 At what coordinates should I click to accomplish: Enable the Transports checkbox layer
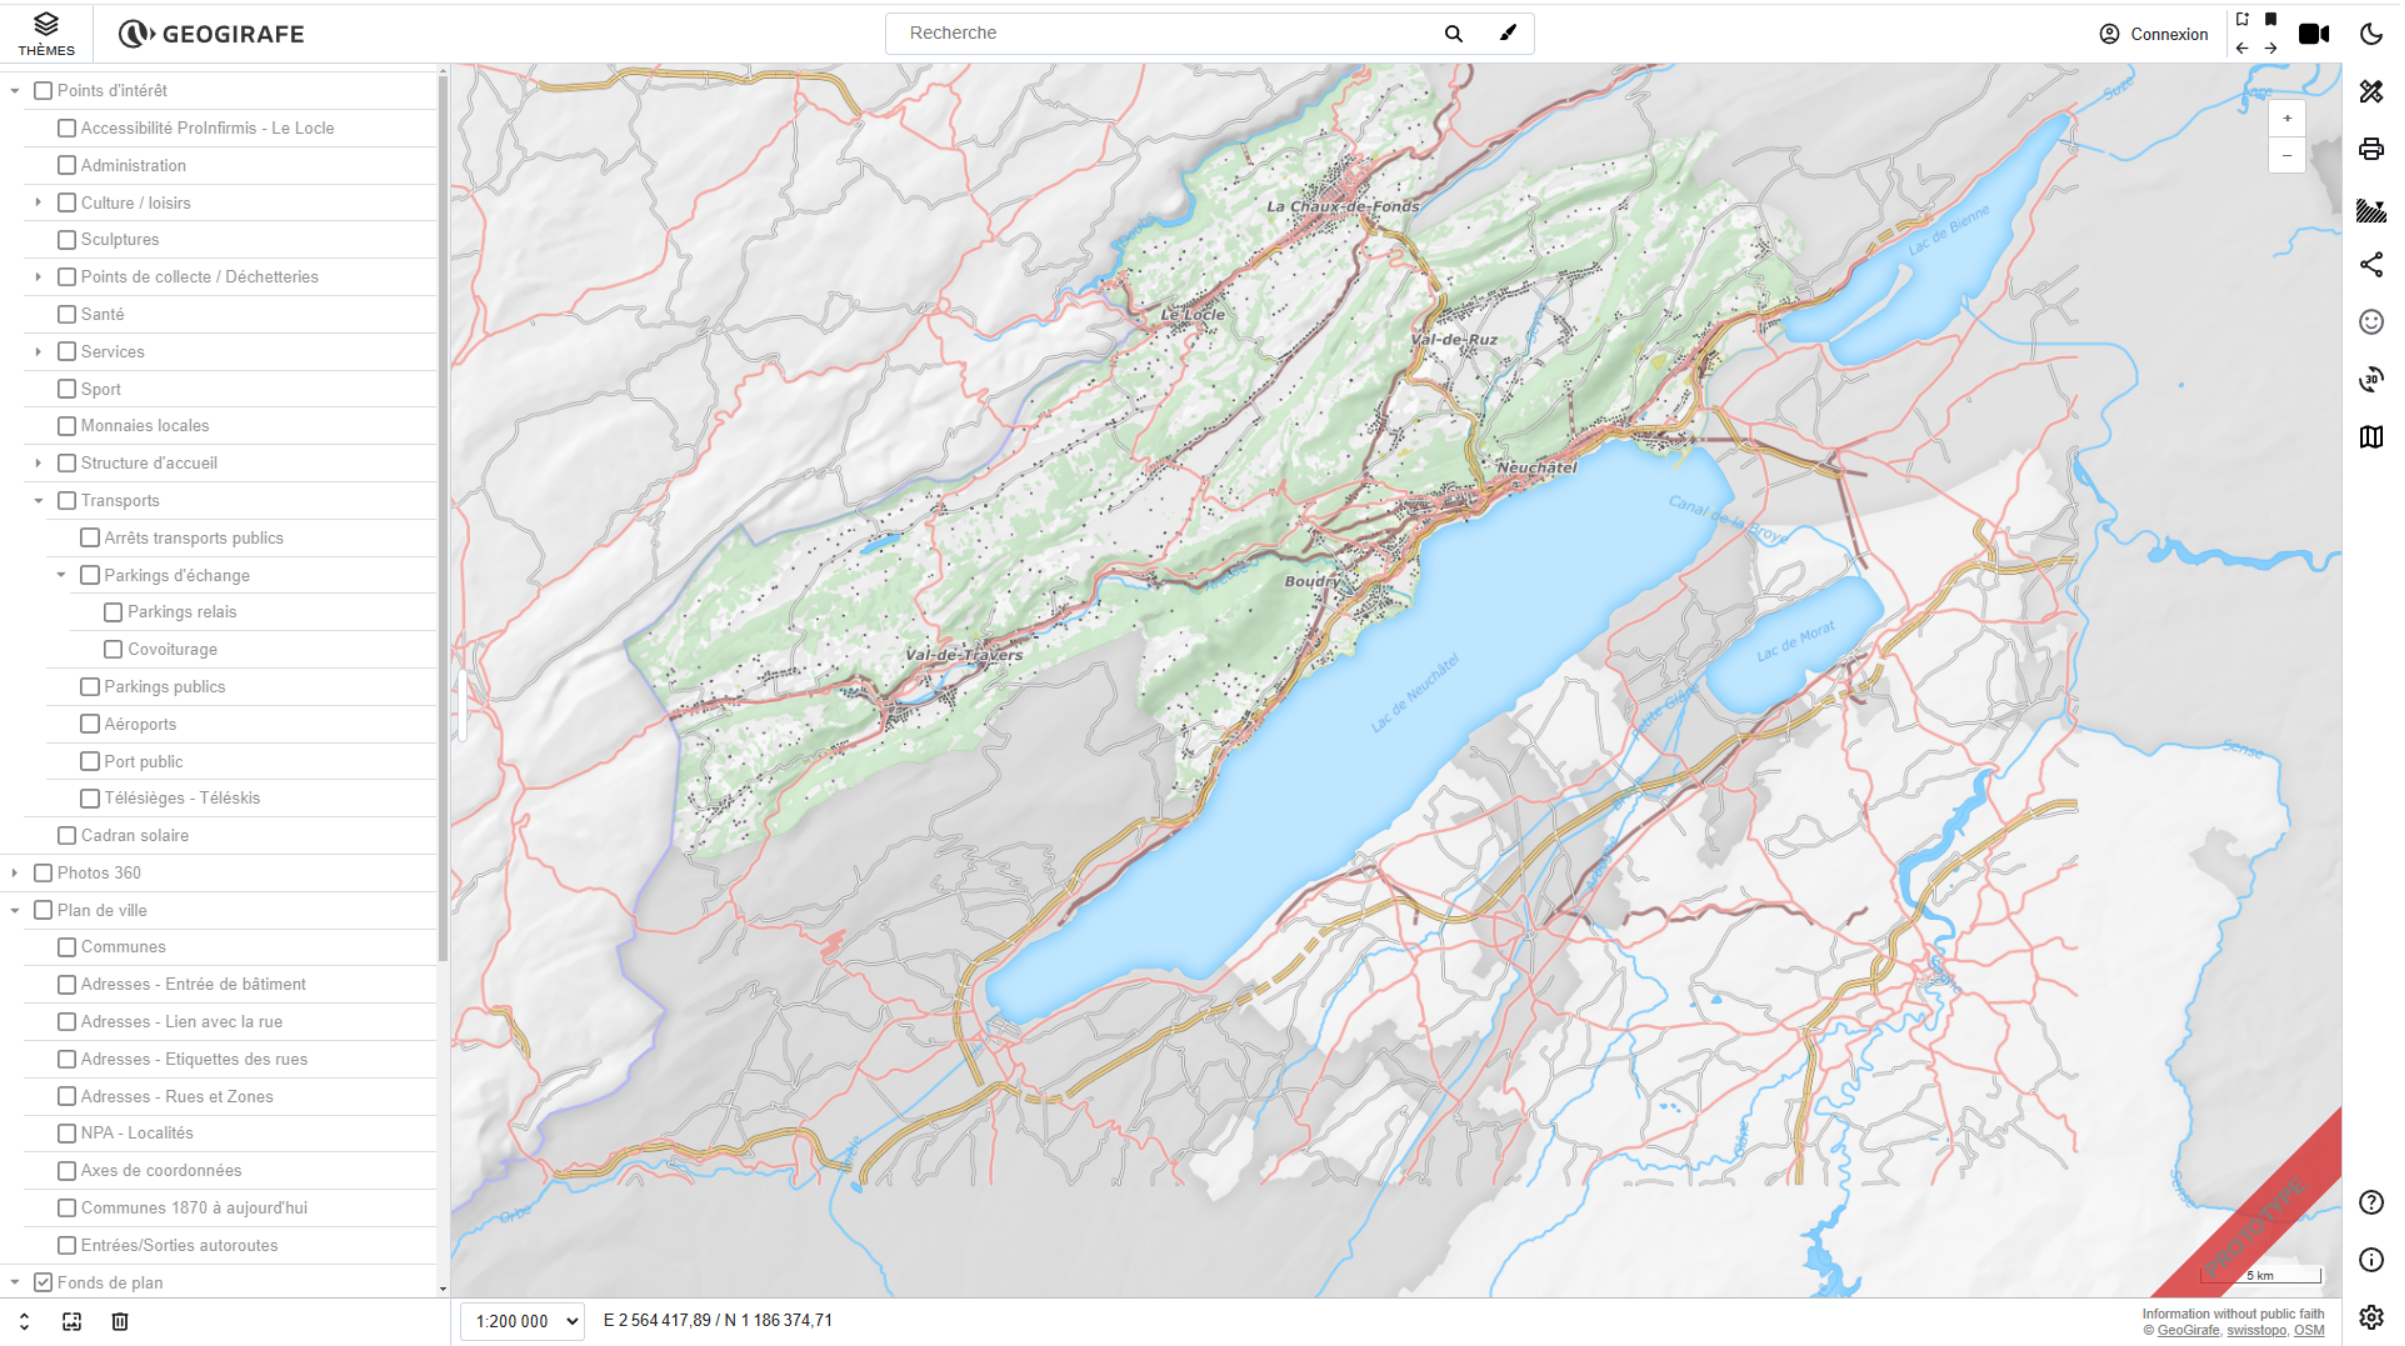pyautogui.click(x=66, y=500)
